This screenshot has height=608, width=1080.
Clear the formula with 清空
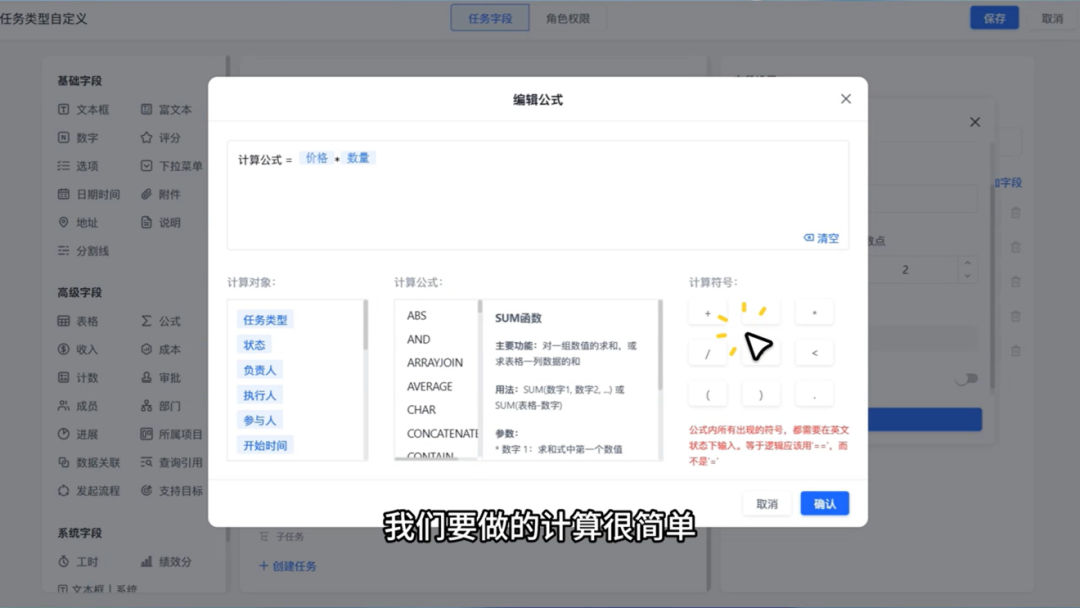[821, 238]
